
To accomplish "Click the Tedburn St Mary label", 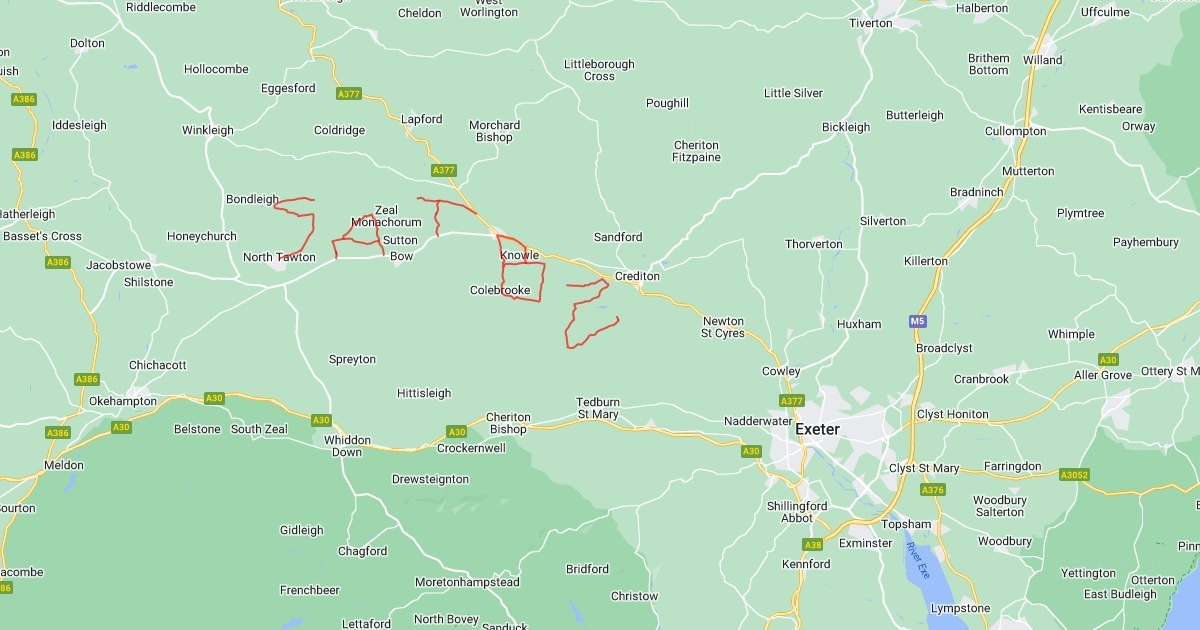I will pos(598,408).
